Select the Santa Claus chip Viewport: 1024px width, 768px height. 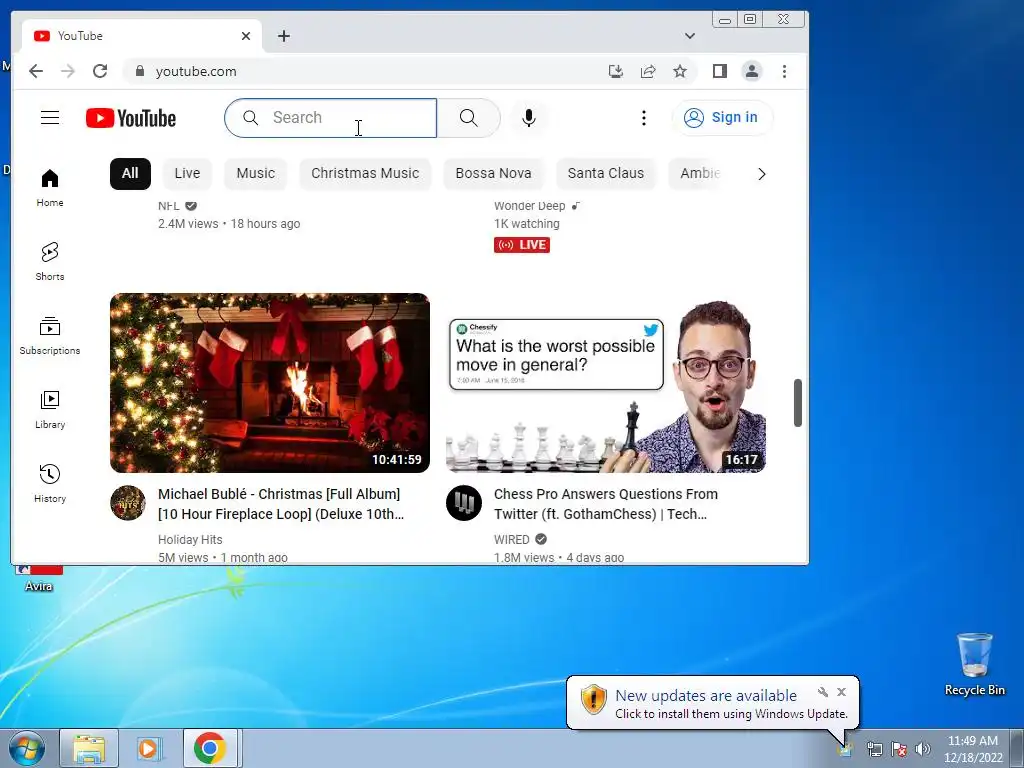pos(605,173)
